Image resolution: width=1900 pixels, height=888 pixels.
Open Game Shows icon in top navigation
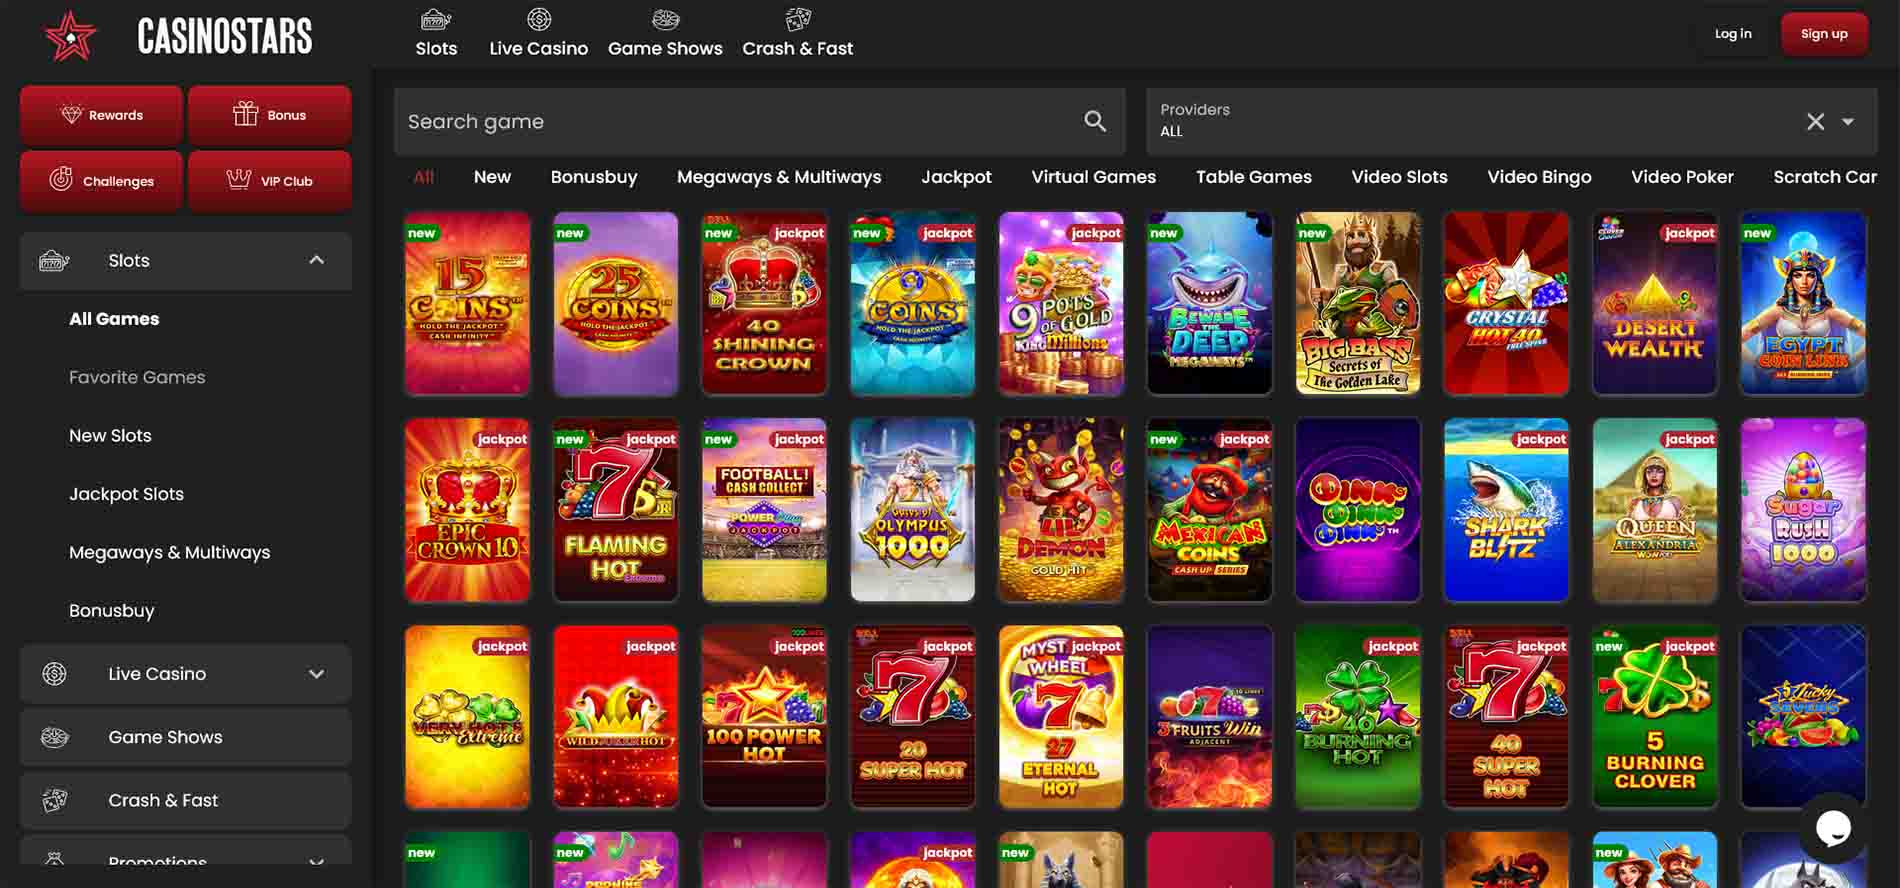pos(665,19)
